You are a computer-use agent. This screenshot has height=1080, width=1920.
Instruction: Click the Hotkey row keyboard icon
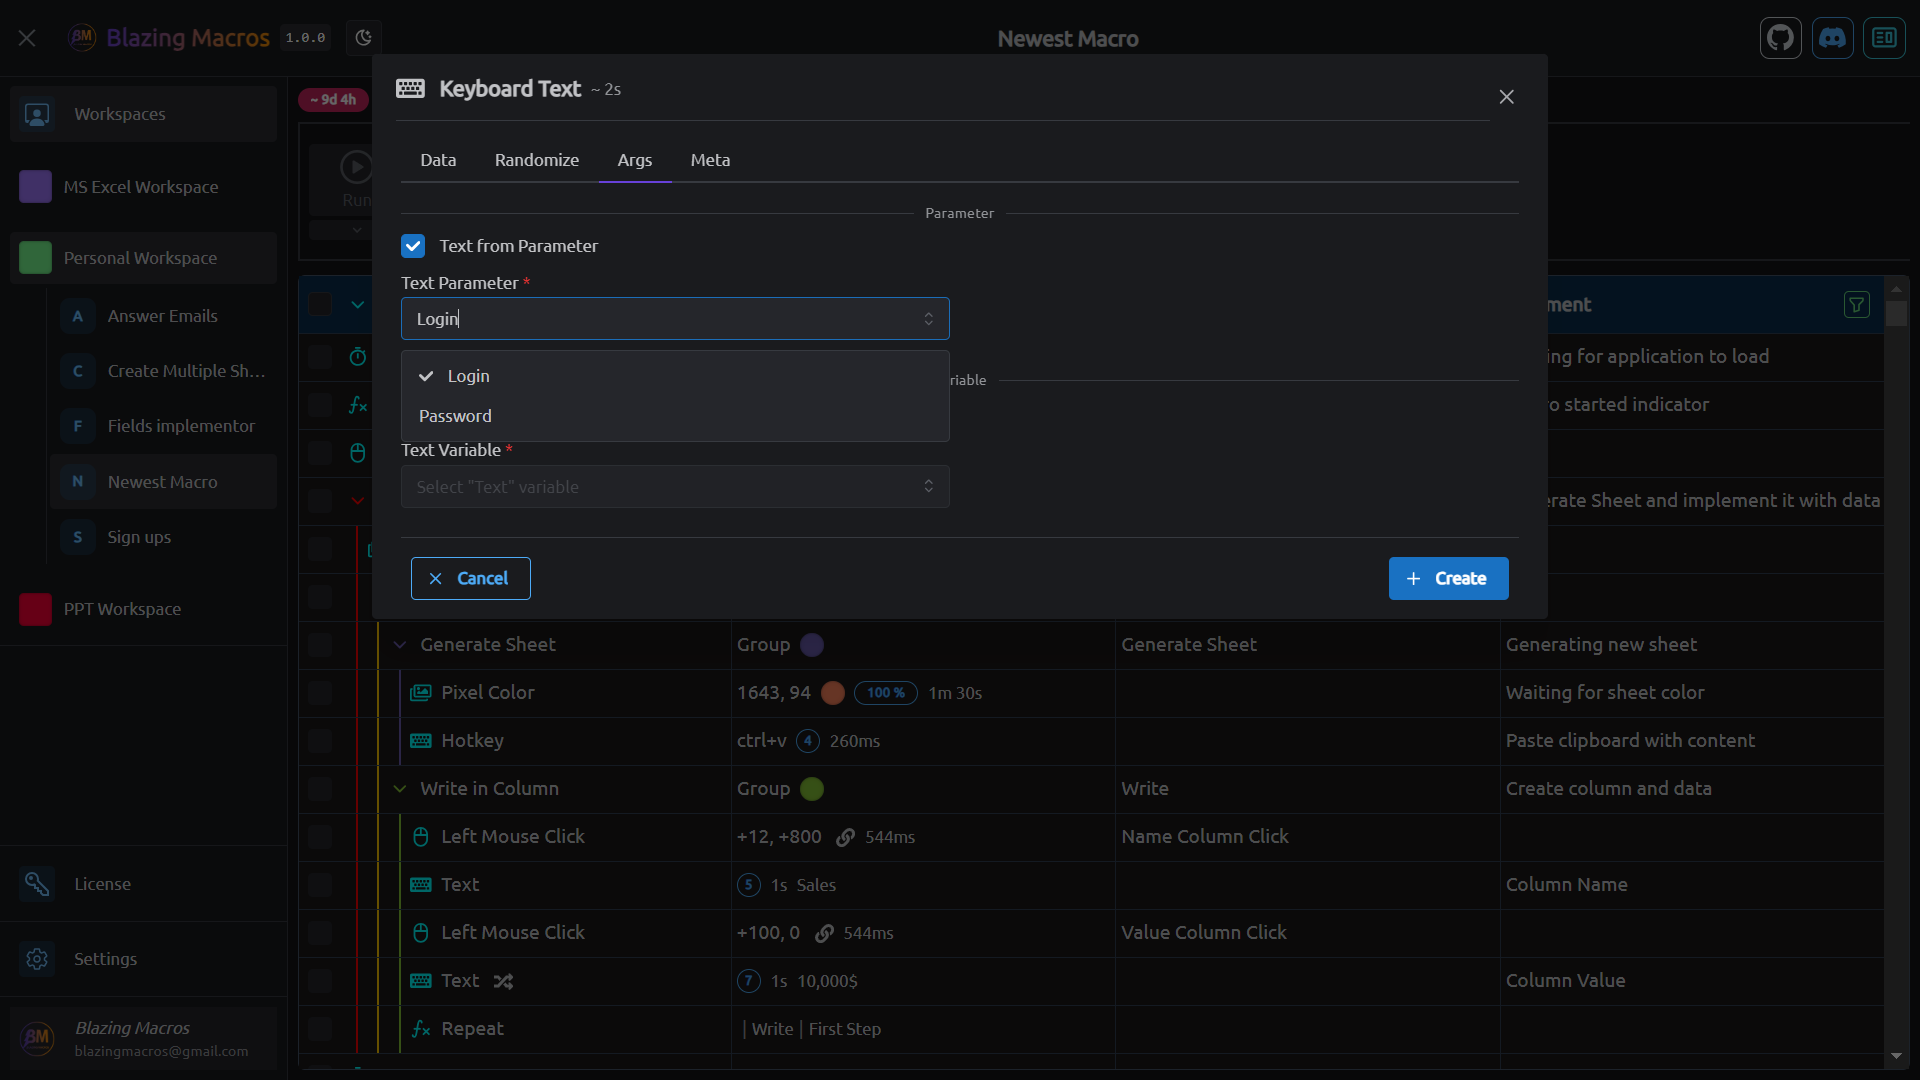tap(421, 741)
